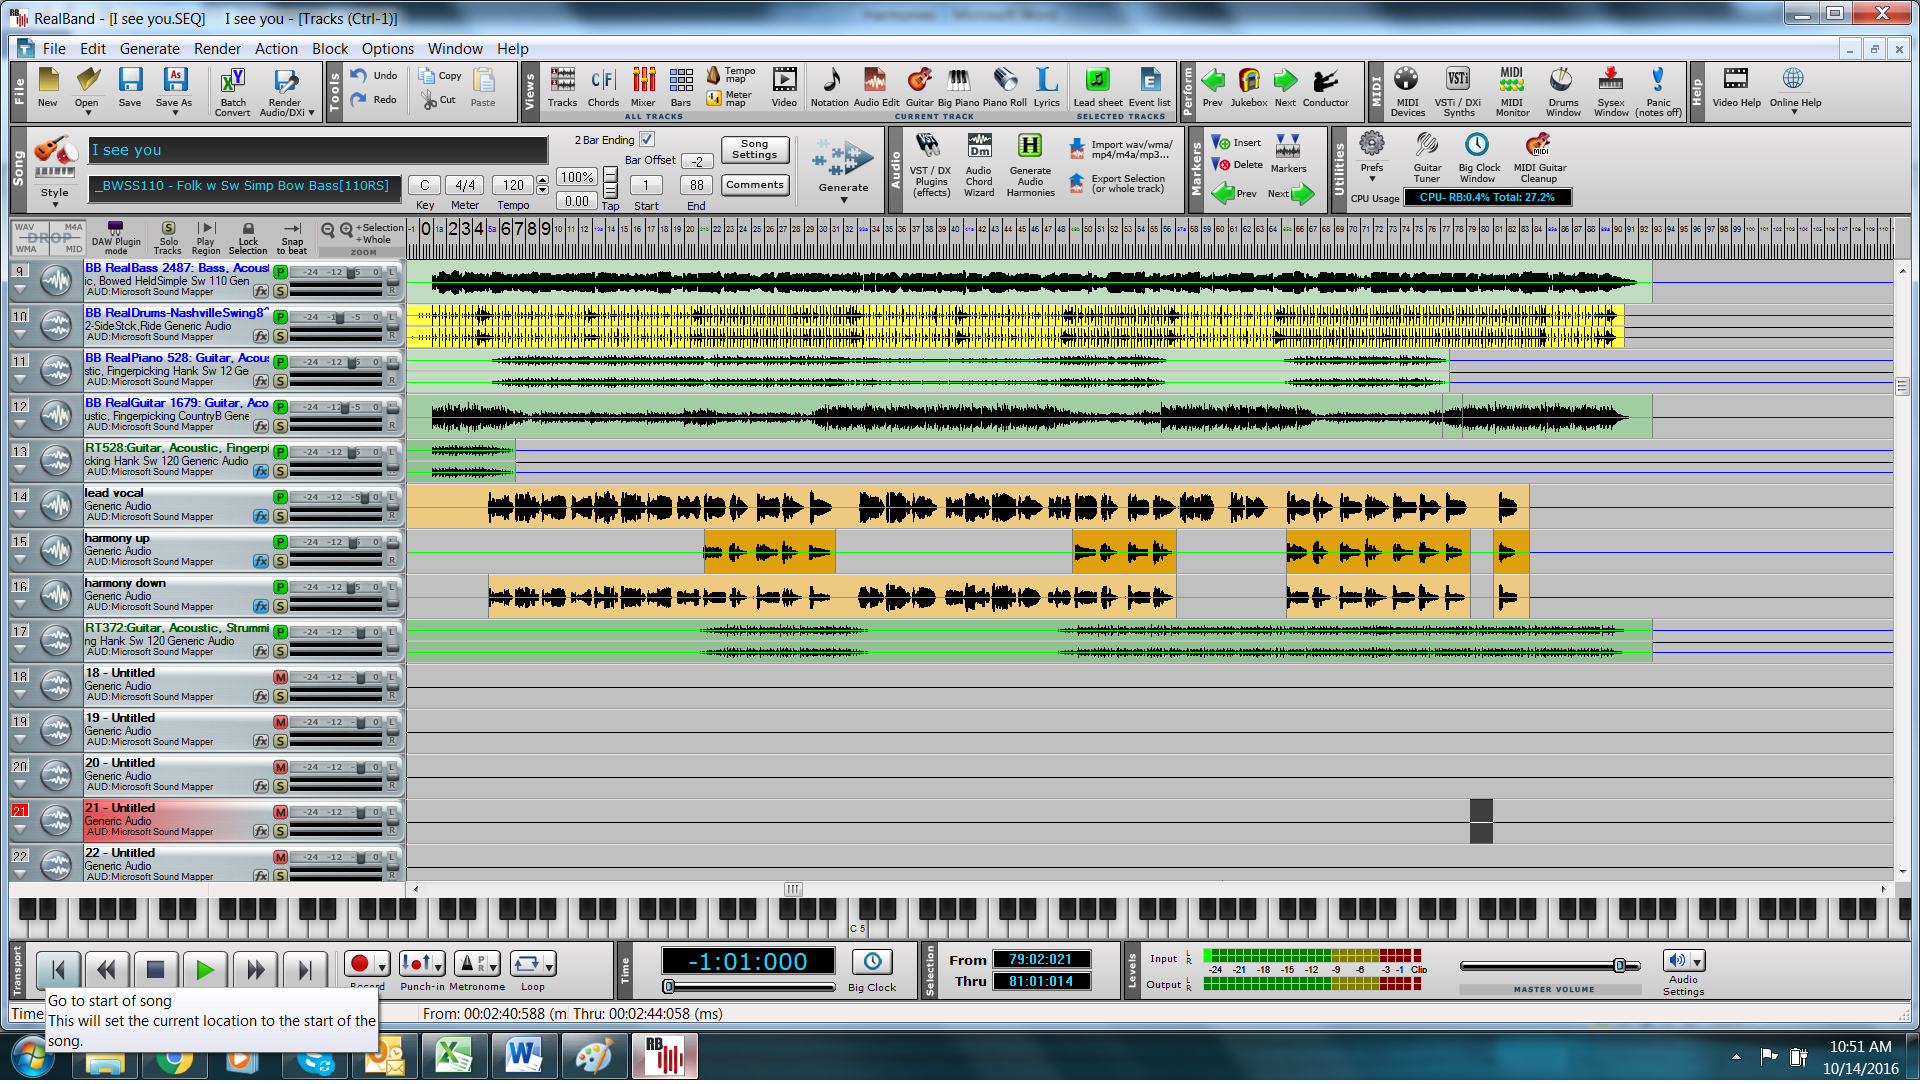
Task: Click the Key button showing C
Action: [425, 185]
